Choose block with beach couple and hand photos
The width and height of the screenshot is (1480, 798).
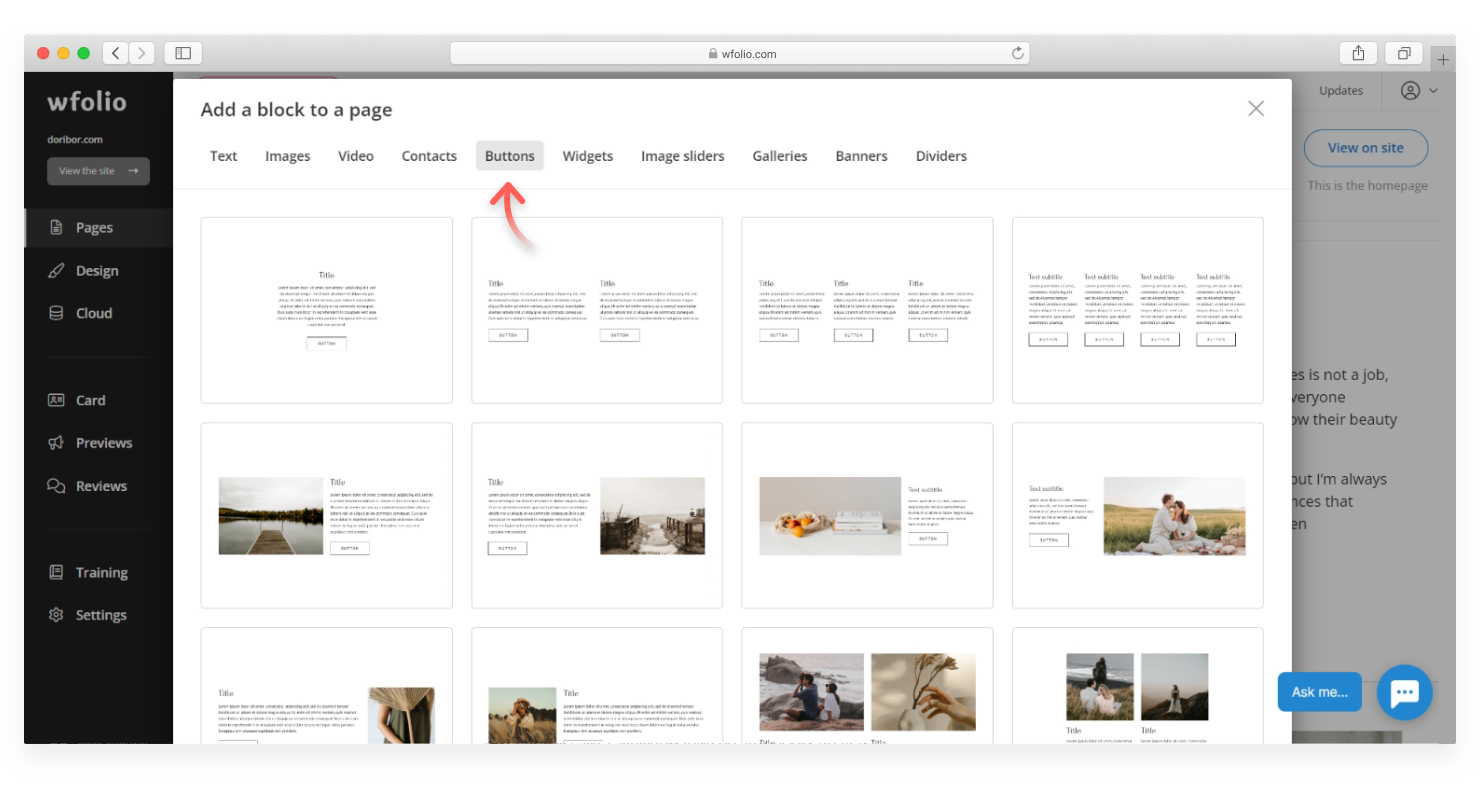(867, 686)
